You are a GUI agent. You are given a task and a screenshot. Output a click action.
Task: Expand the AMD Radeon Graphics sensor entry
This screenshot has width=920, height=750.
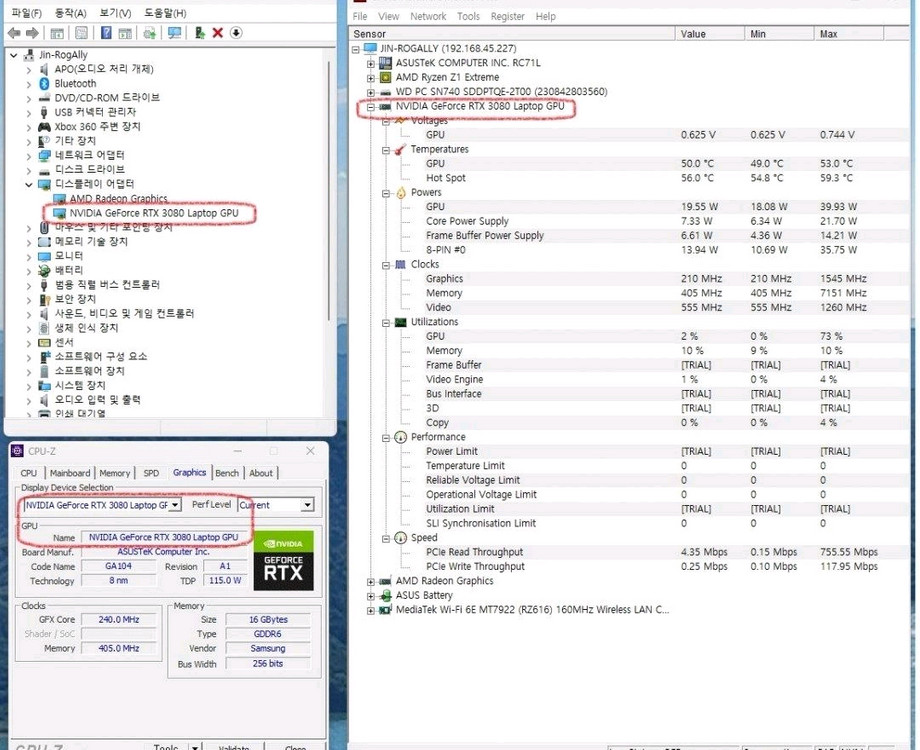[x=370, y=580]
